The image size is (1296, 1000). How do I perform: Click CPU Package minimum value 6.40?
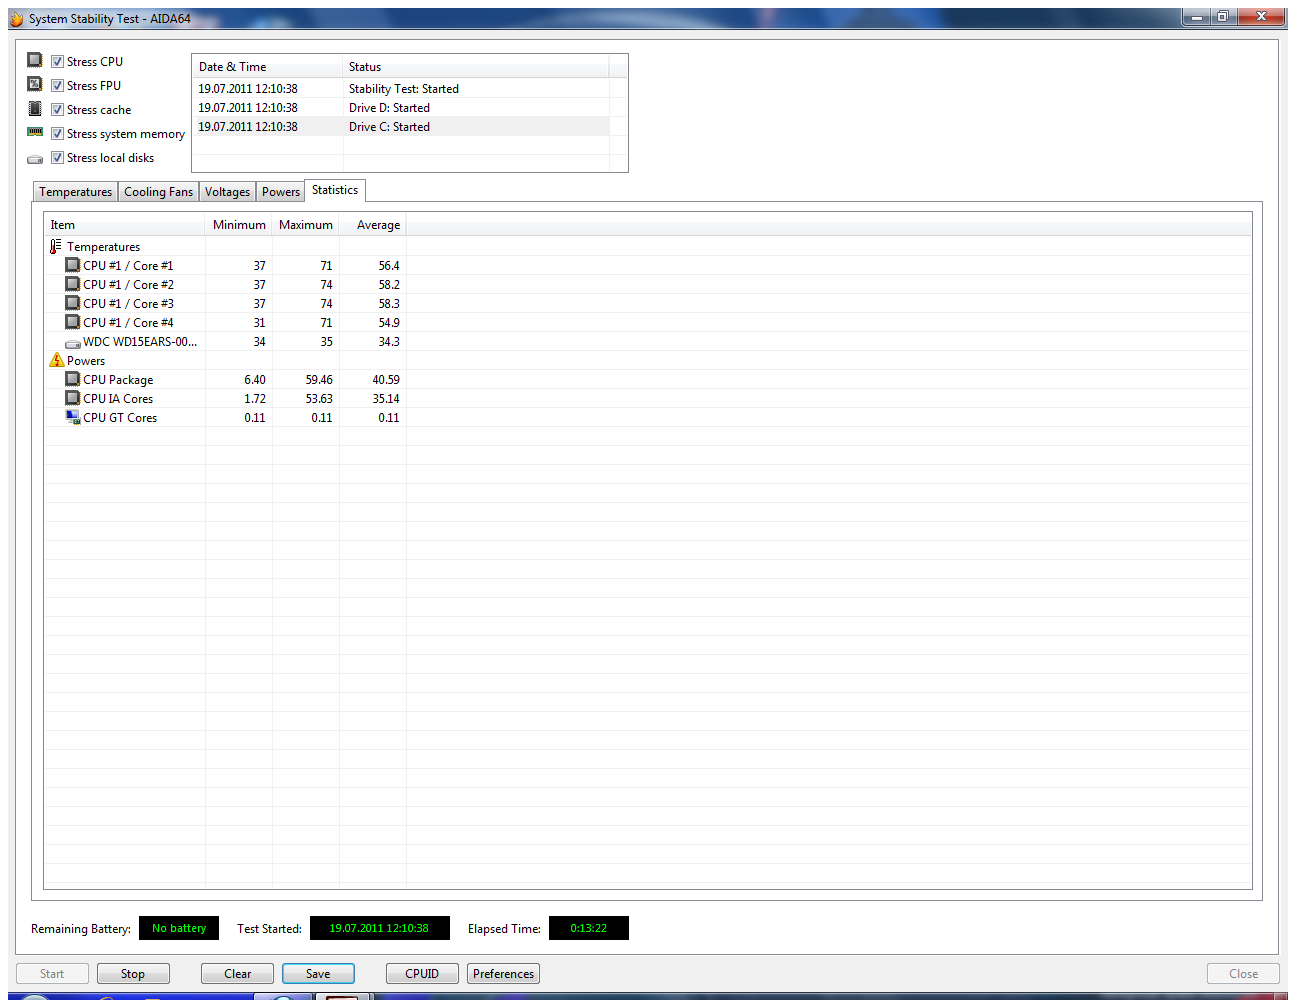pos(255,380)
